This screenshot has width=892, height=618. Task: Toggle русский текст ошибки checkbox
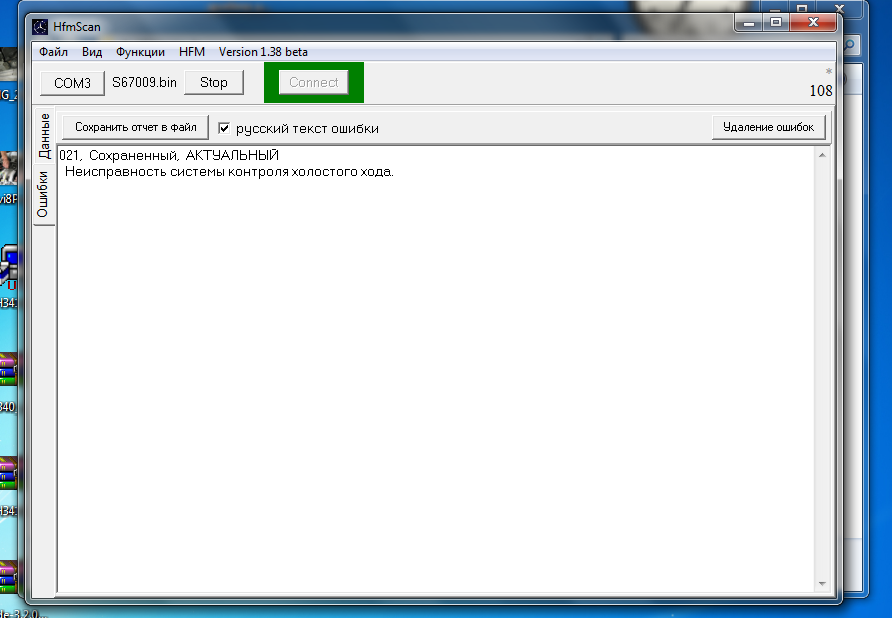tap(224, 129)
